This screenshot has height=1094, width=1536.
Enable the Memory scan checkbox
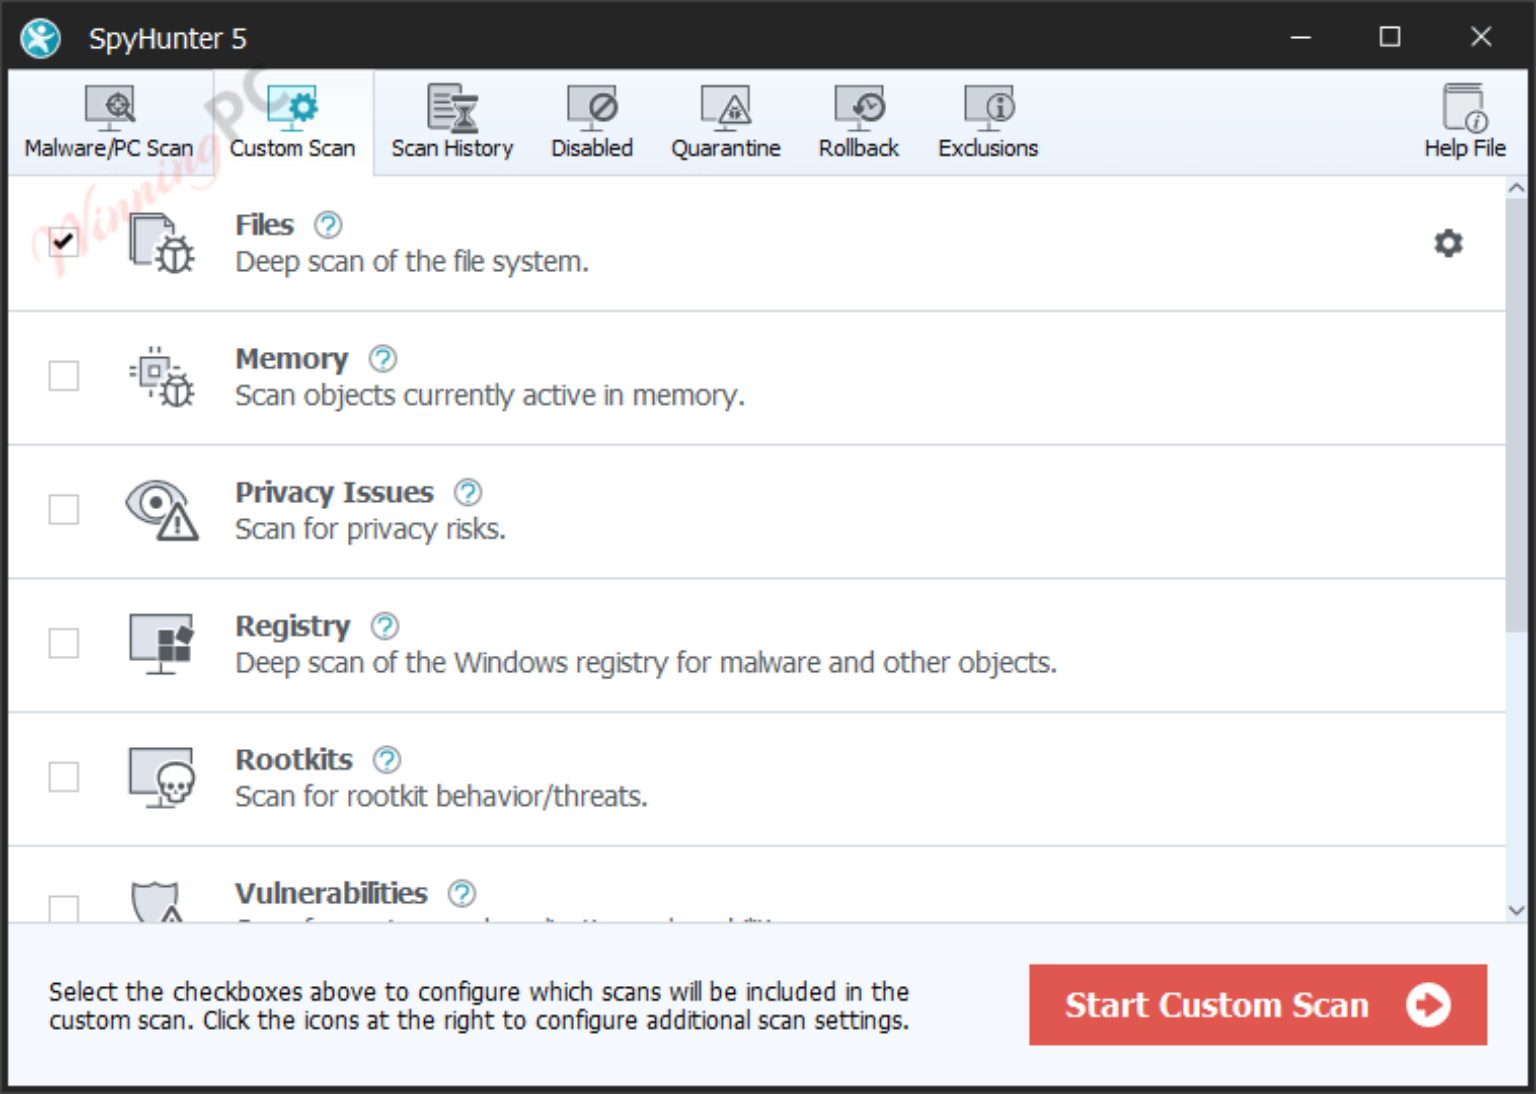pyautogui.click(x=64, y=376)
